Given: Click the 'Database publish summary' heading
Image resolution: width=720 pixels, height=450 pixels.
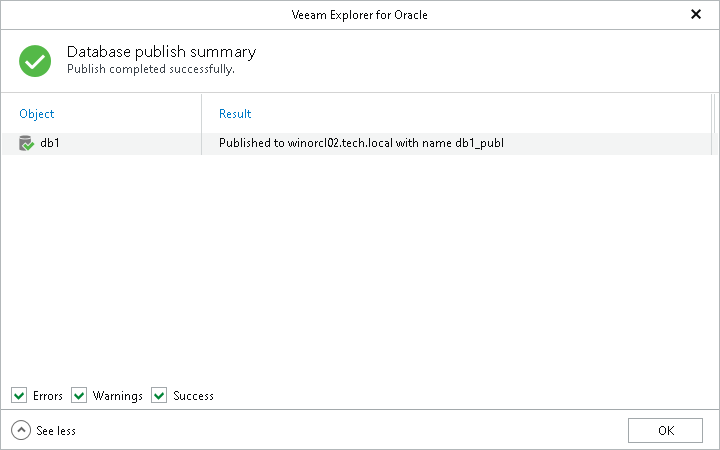Looking at the screenshot, I should pyautogui.click(x=161, y=52).
